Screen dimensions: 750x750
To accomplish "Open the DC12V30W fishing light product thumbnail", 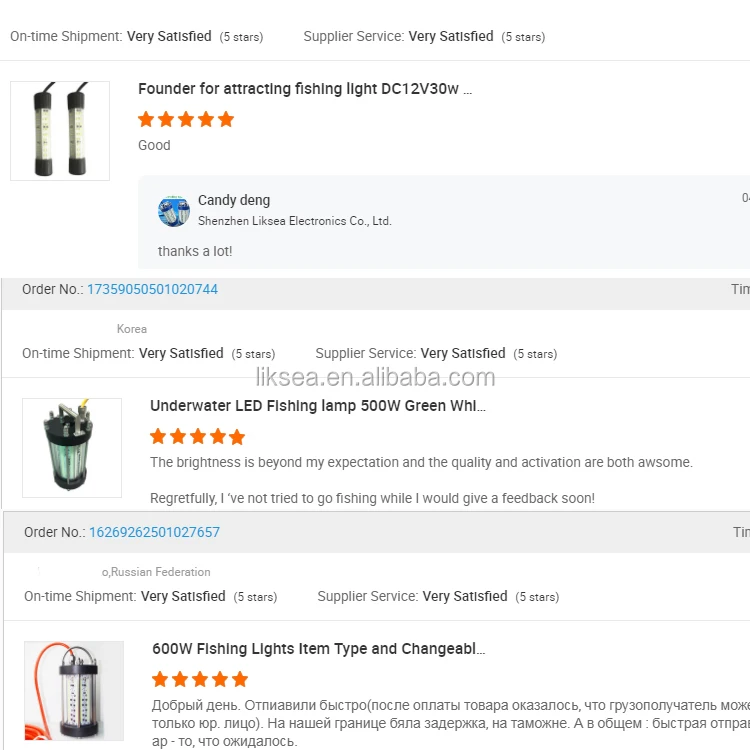I will tap(60, 131).
